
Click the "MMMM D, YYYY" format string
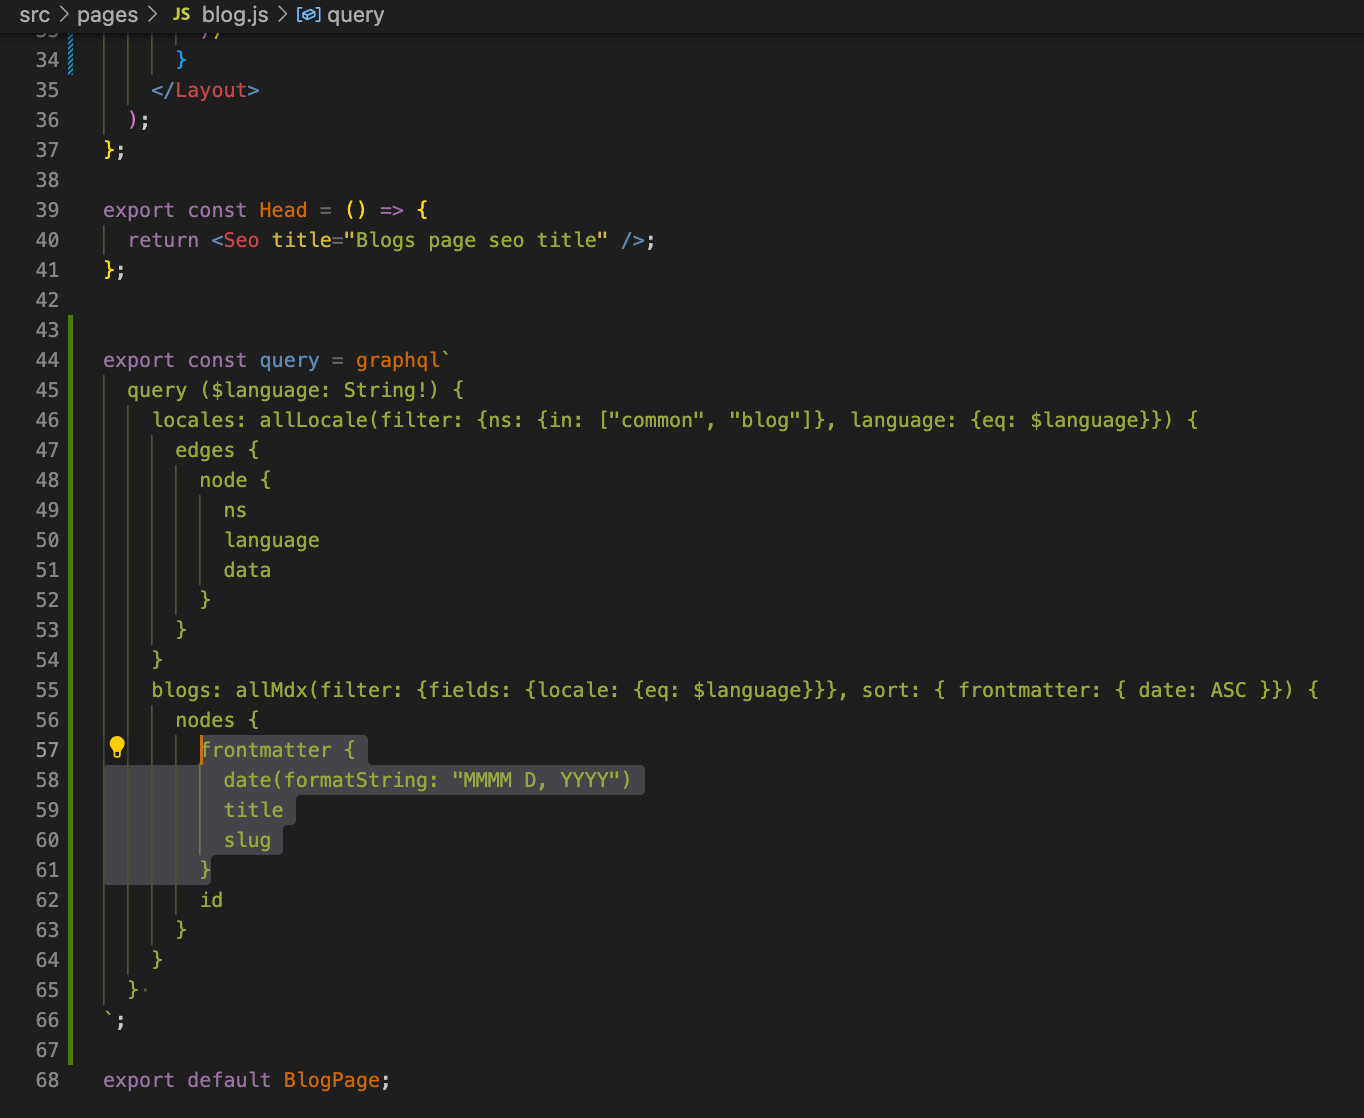point(536,780)
